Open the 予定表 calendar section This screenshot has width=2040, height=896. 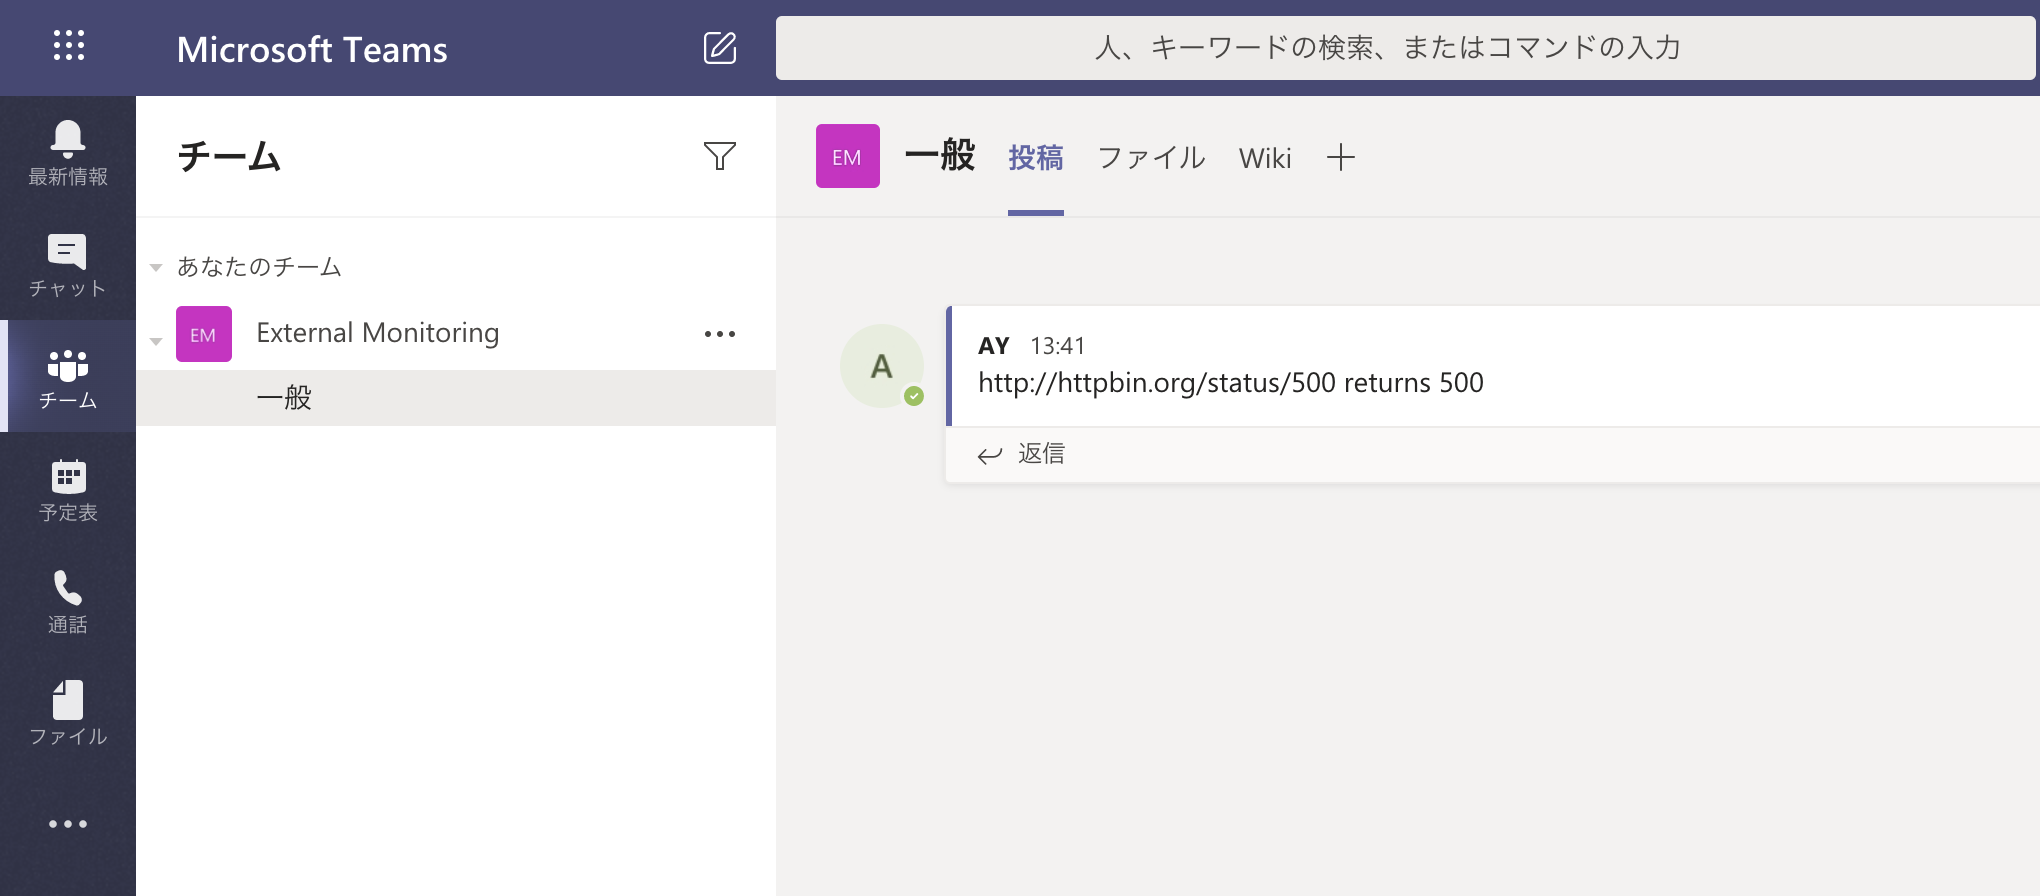[68, 490]
